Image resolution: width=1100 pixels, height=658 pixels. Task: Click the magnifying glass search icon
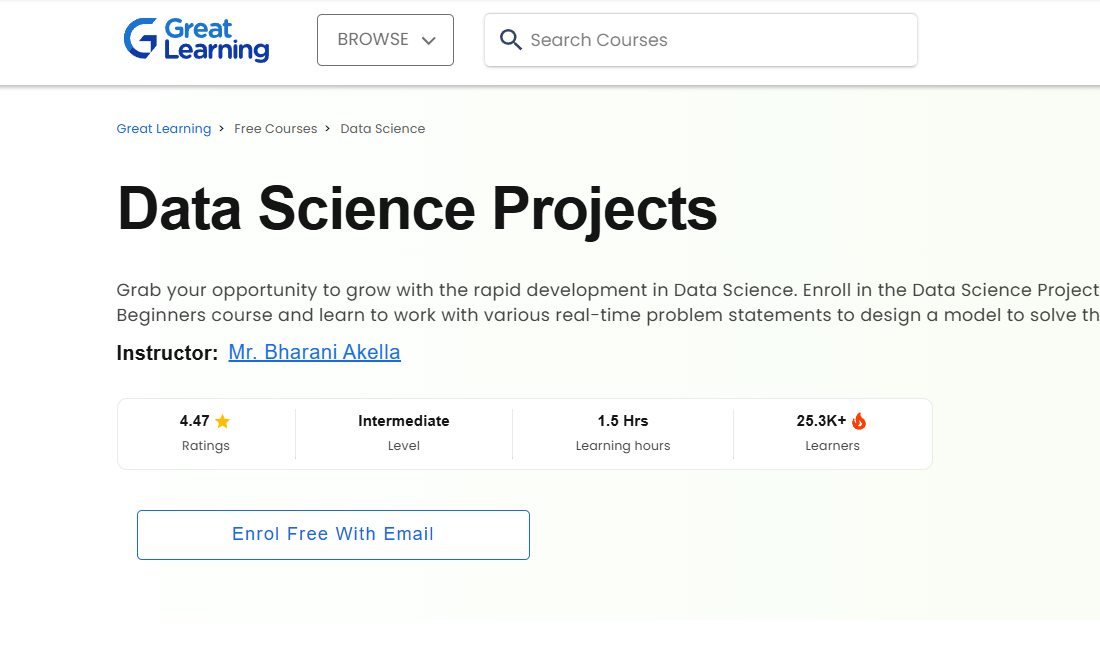[x=511, y=39]
